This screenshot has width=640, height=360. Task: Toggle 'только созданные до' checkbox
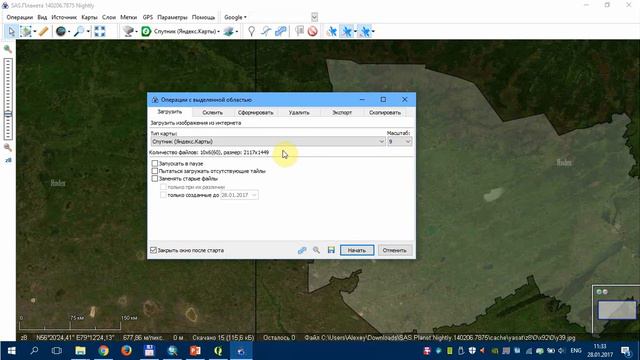163,195
